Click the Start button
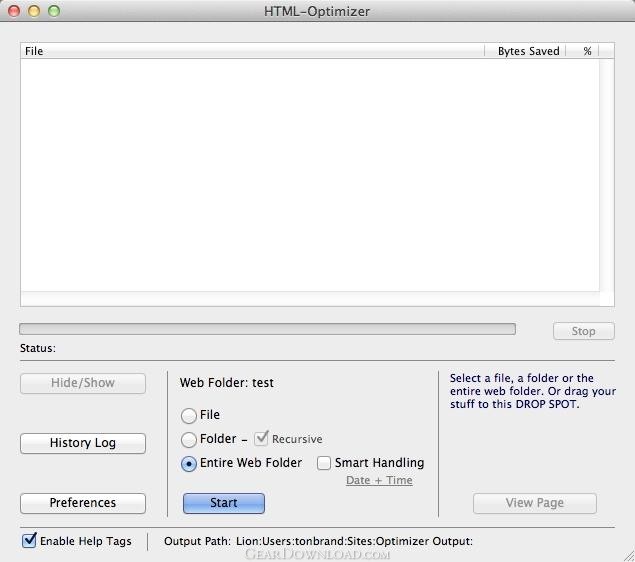 [224, 503]
